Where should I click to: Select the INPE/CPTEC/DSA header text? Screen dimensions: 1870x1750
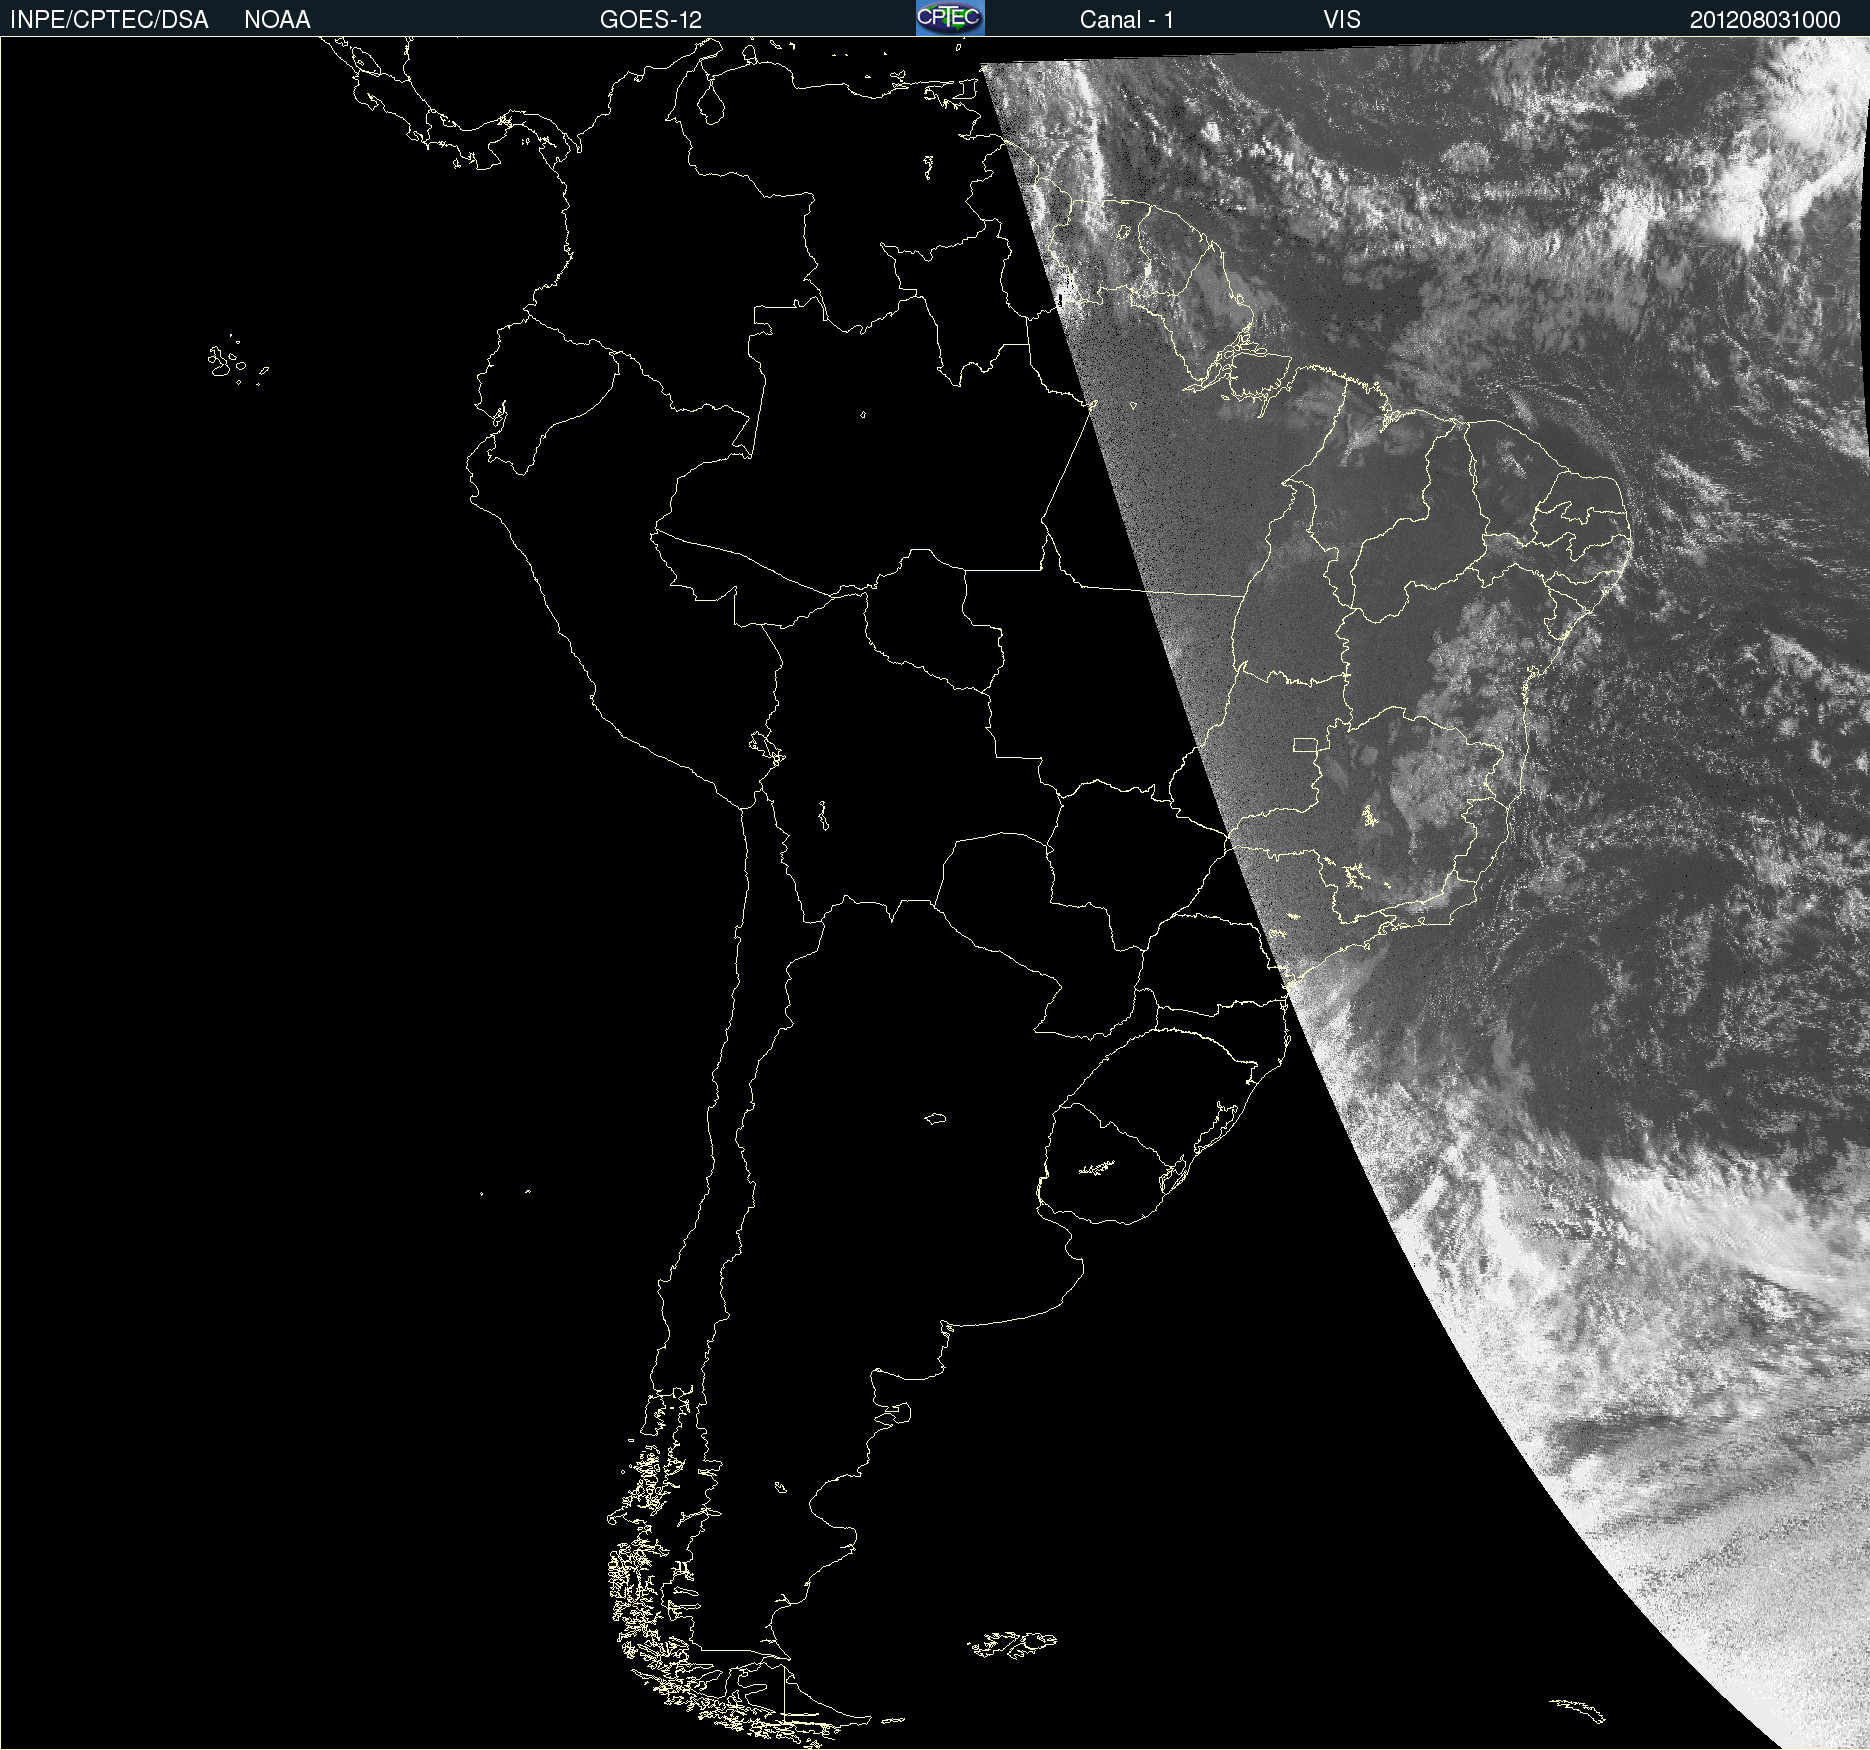[109, 20]
